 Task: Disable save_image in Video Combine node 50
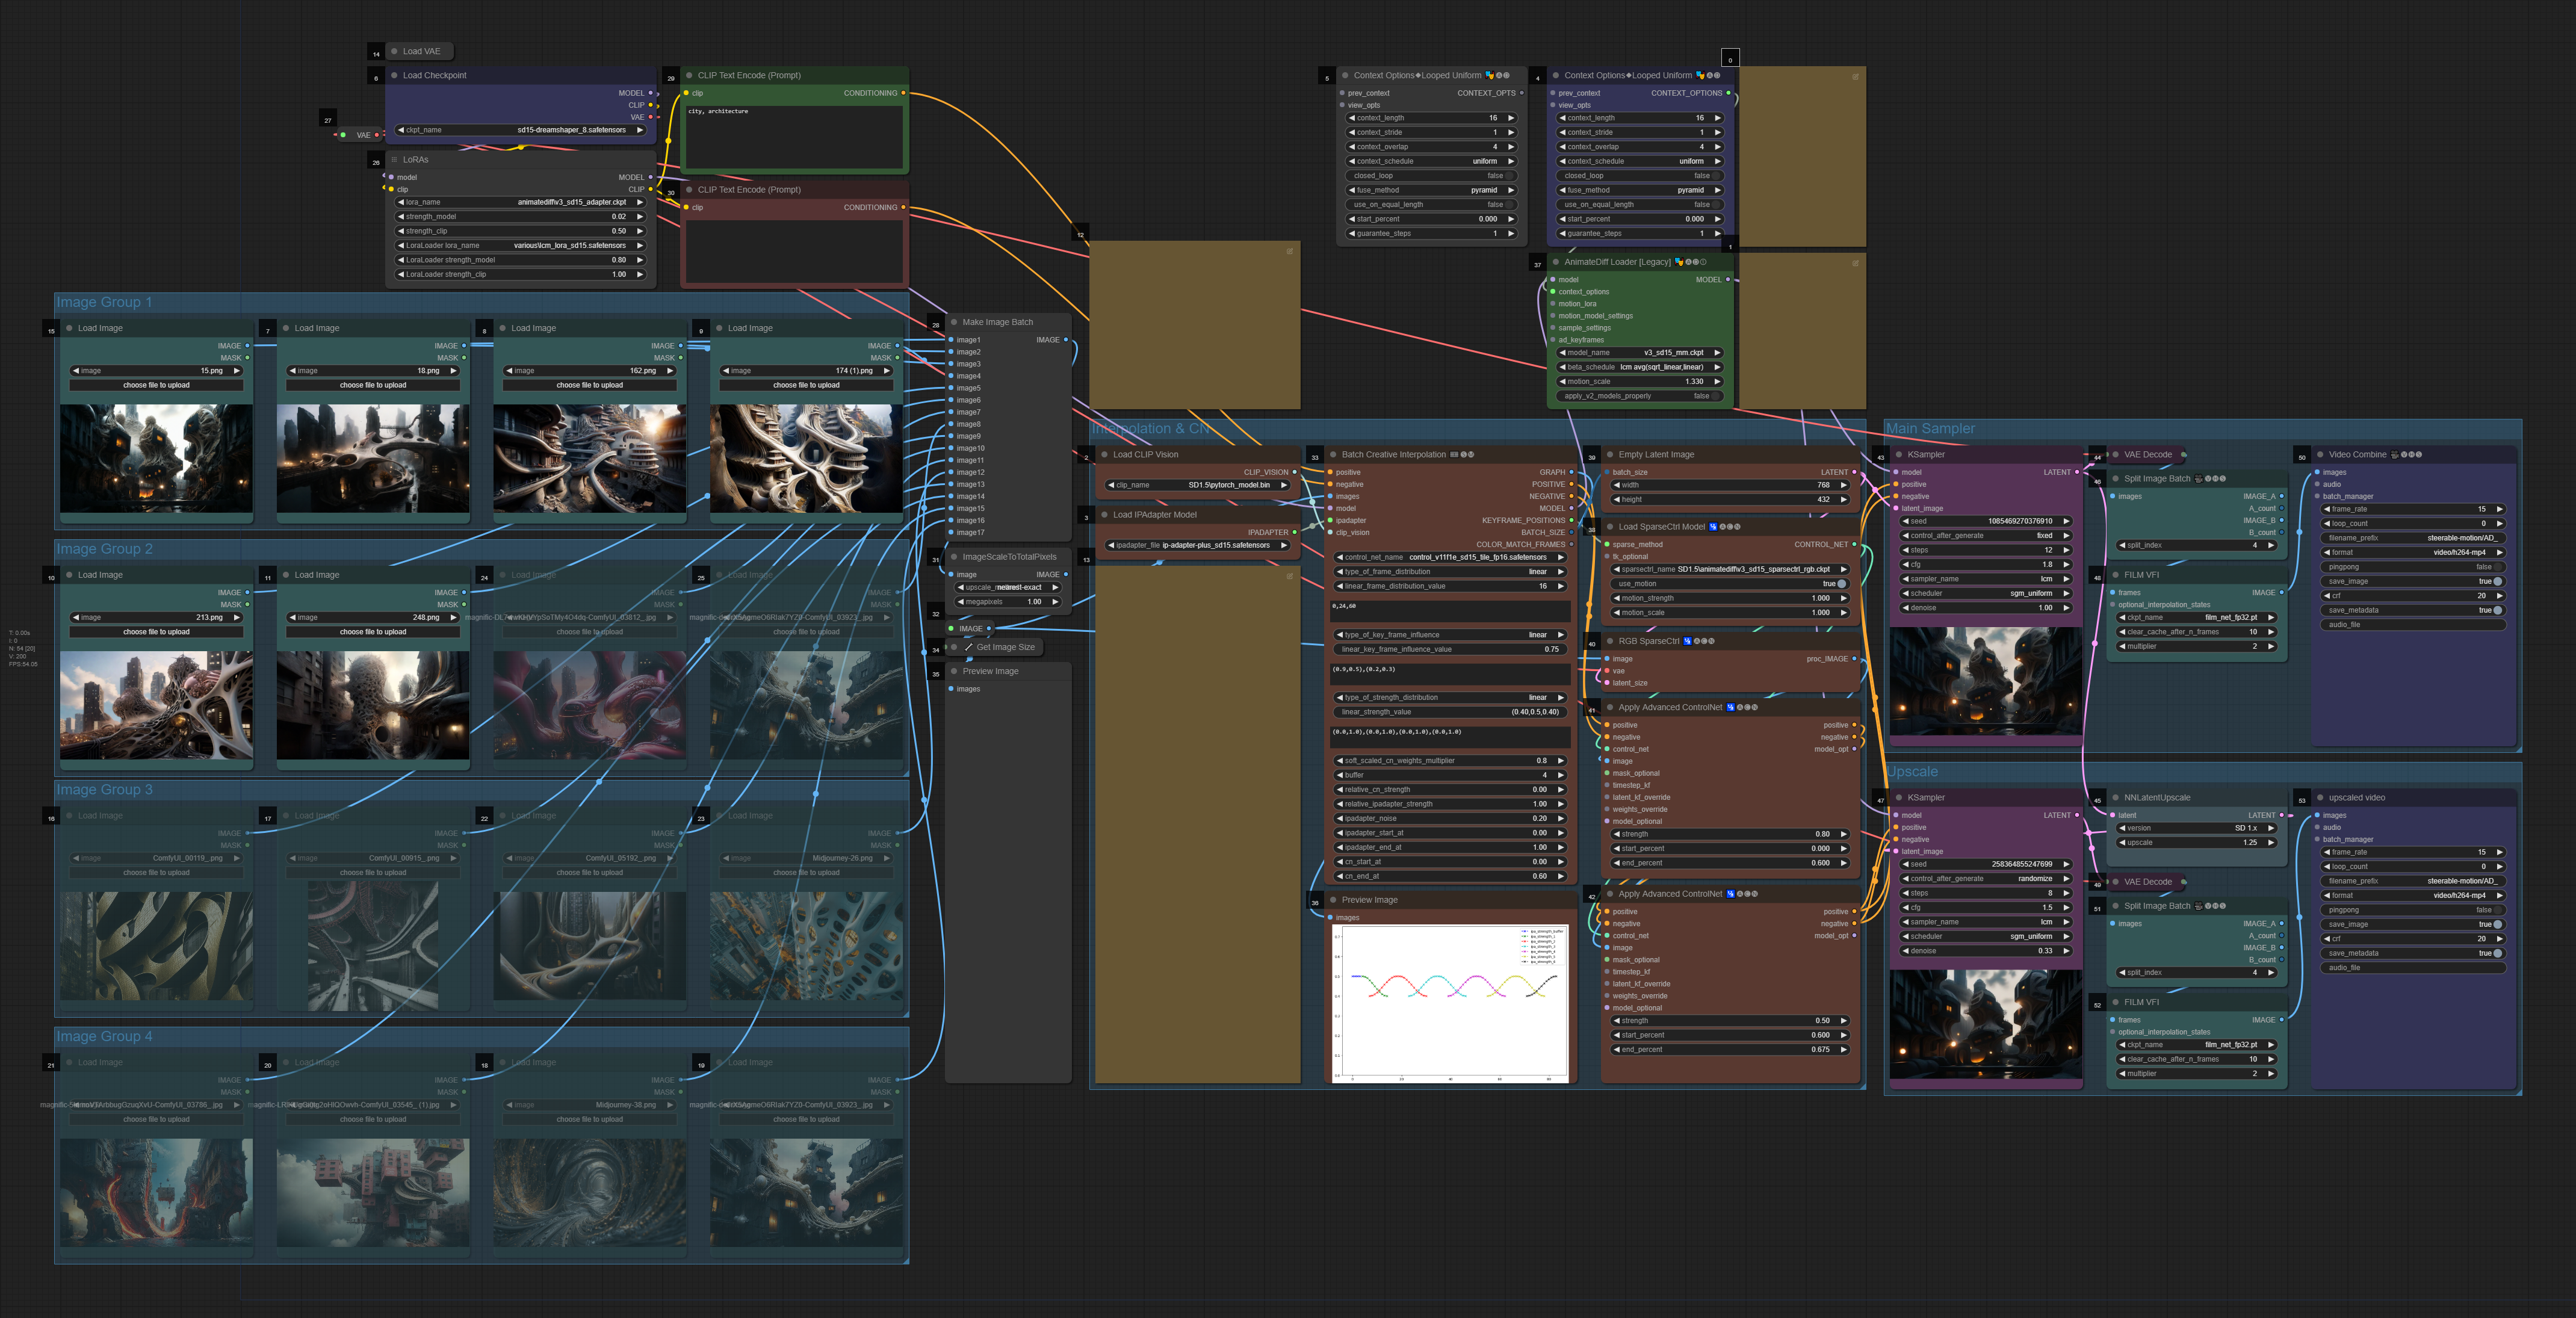point(2413,581)
